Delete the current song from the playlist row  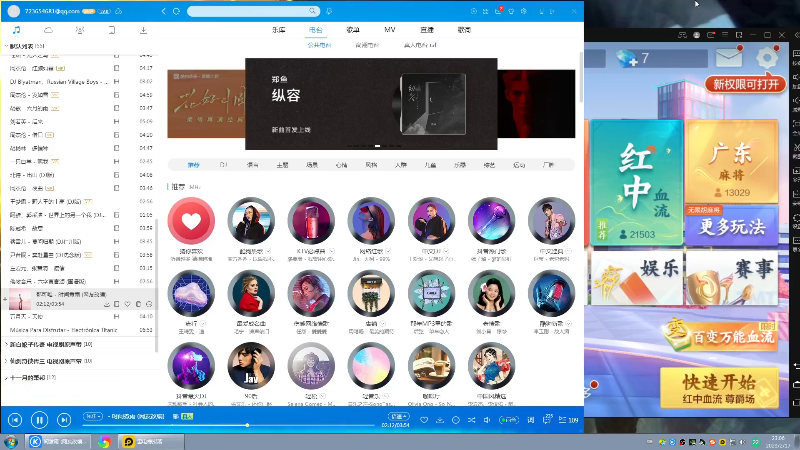coord(138,304)
